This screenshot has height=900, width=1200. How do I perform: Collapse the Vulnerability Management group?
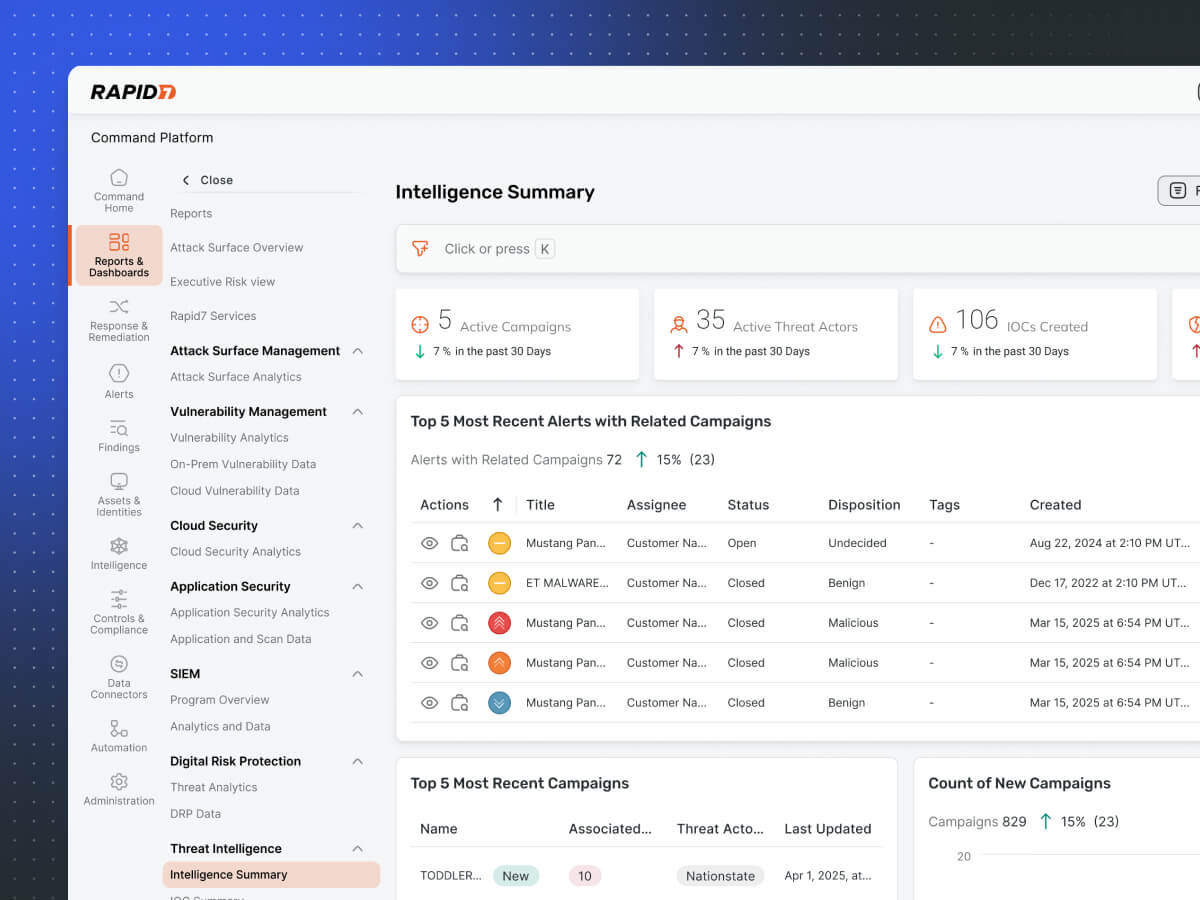tap(358, 412)
